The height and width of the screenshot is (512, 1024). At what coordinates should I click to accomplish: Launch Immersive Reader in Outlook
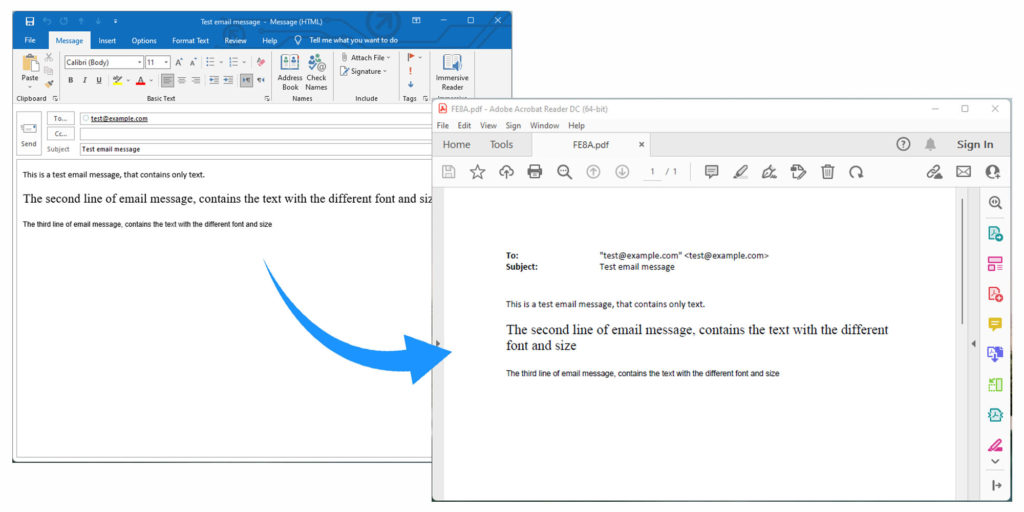[x=452, y=72]
